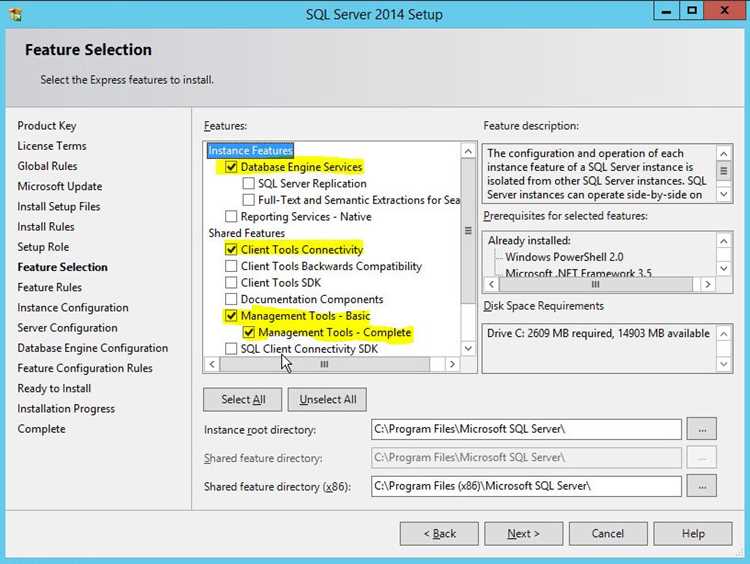Select the Instance Features tree header
The width and height of the screenshot is (750, 564).
[250, 150]
